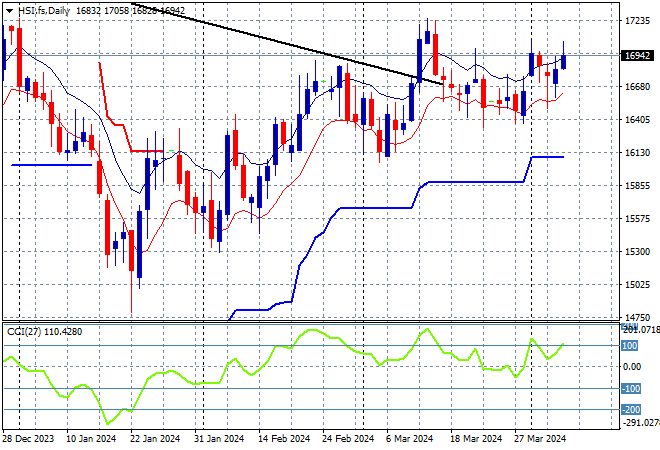
Task: Click the 16130 price axis label
Action: pyautogui.click(x=637, y=152)
